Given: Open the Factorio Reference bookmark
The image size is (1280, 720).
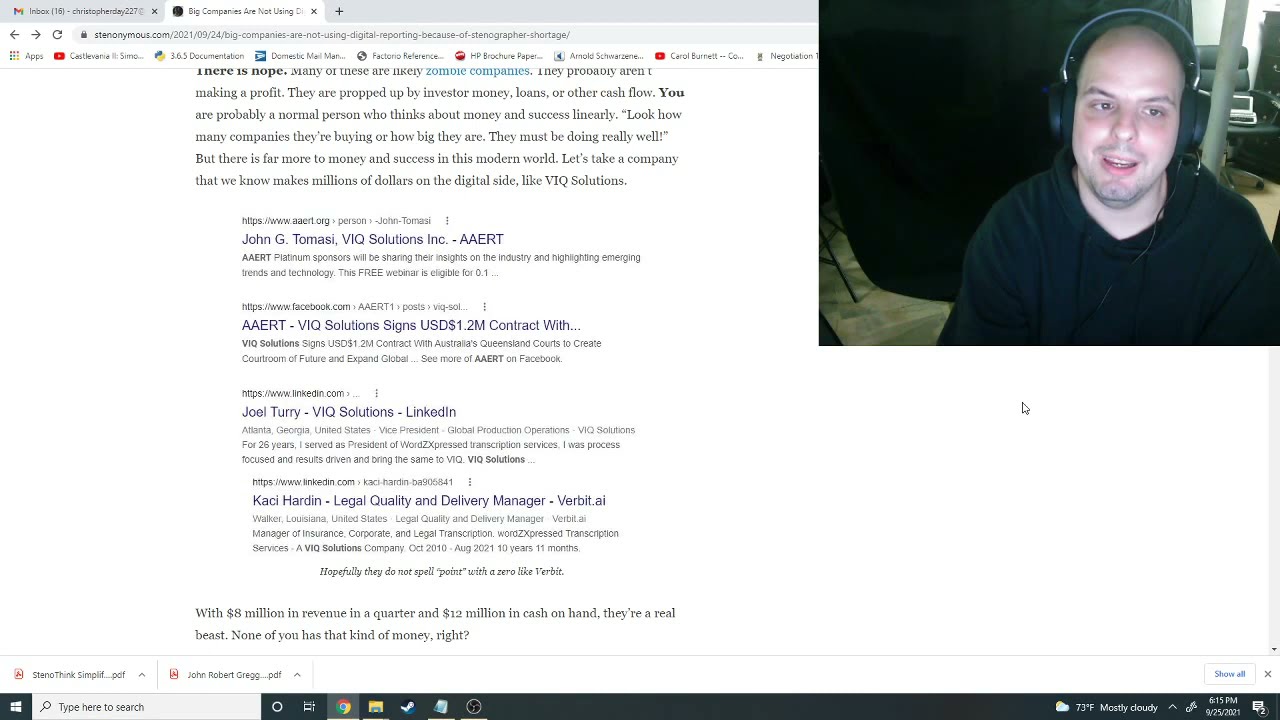Looking at the screenshot, I should coord(400,56).
